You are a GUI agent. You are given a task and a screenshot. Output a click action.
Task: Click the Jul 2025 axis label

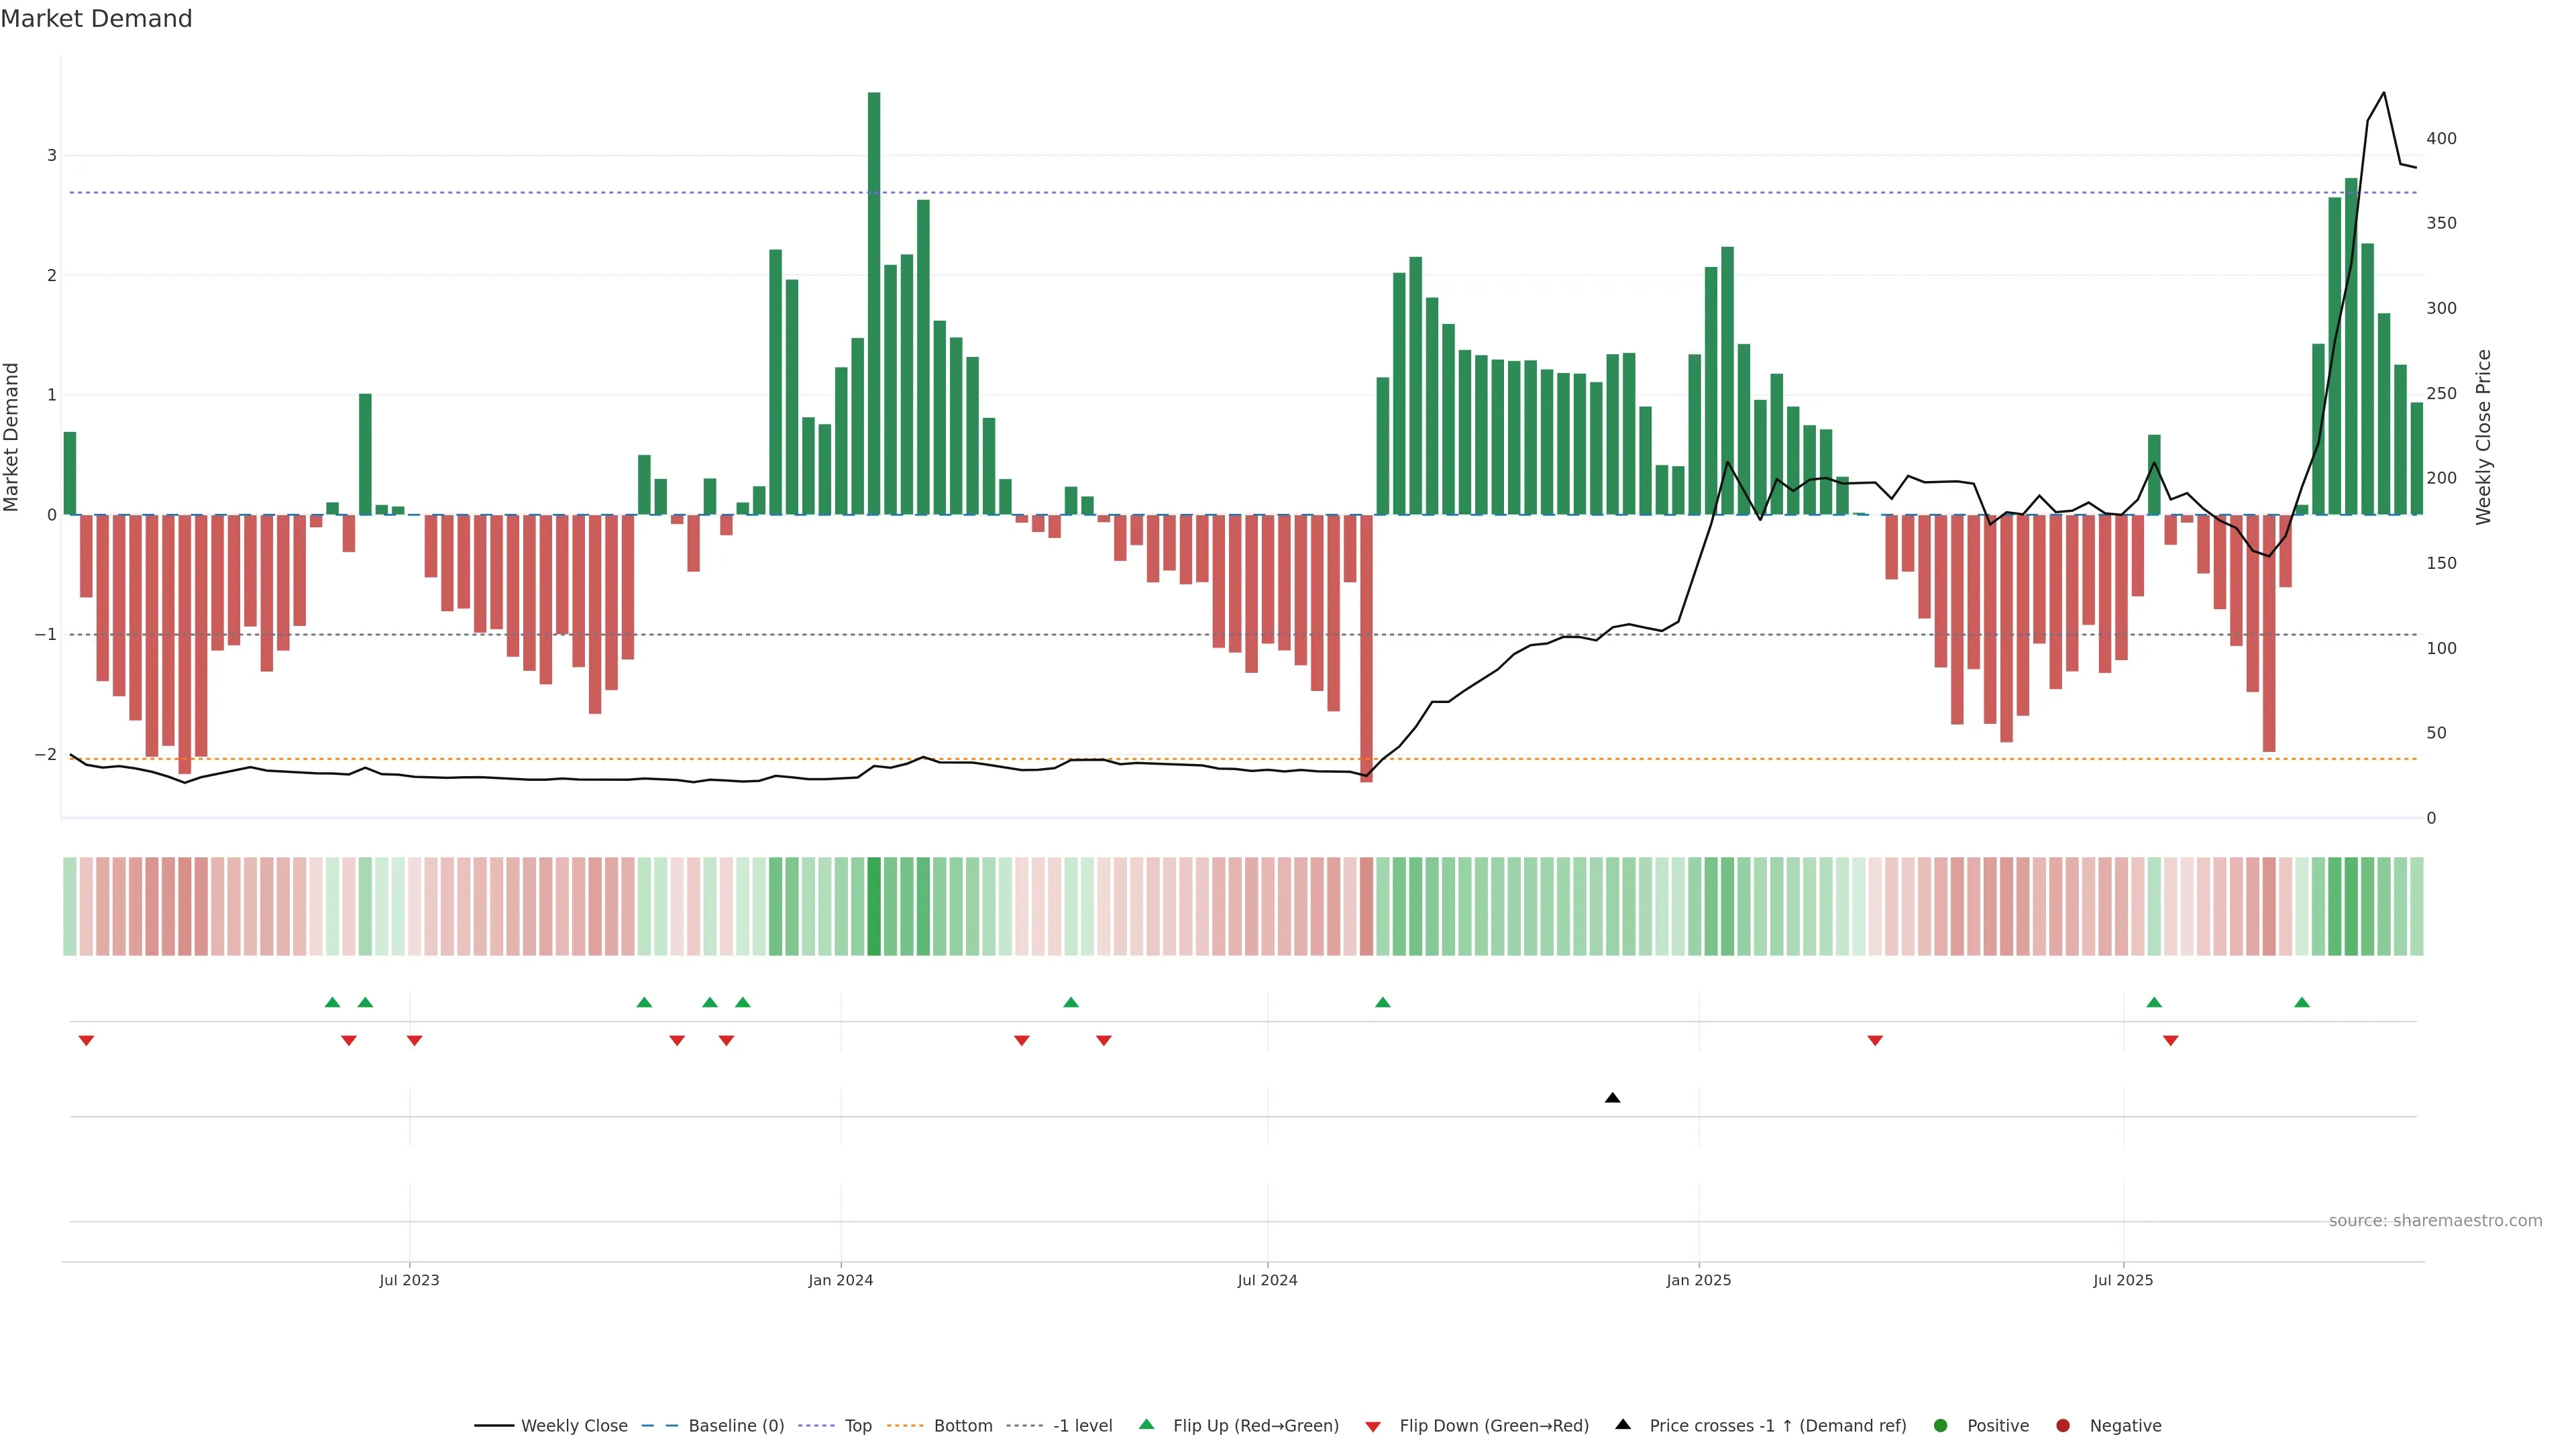pos(2123,1280)
